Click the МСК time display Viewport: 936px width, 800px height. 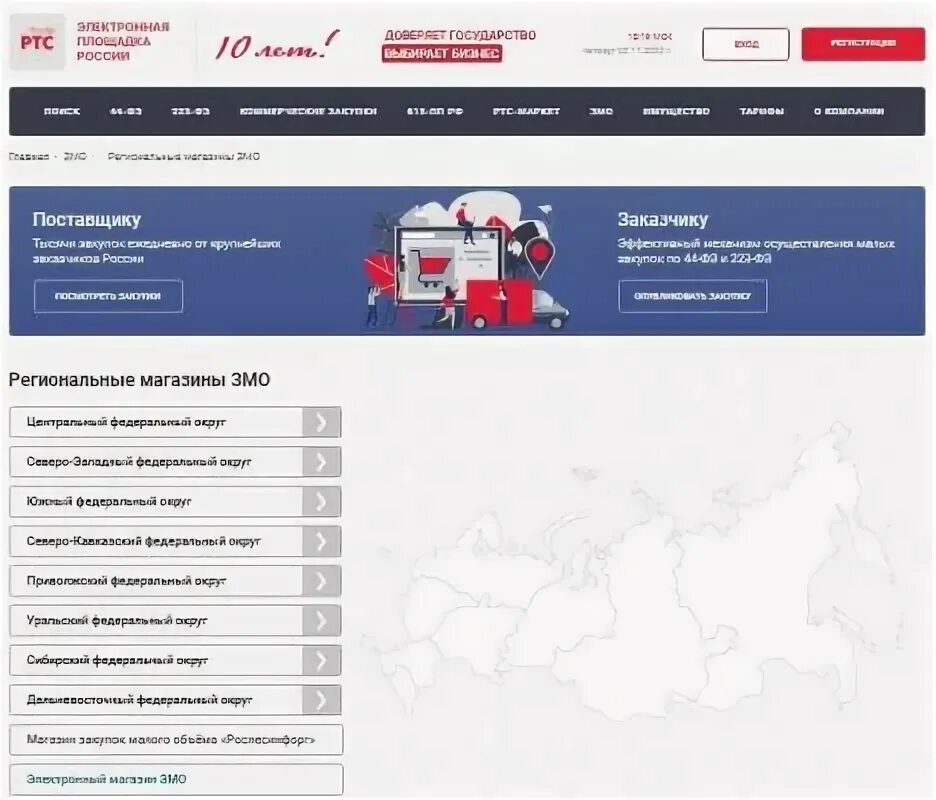650,36
